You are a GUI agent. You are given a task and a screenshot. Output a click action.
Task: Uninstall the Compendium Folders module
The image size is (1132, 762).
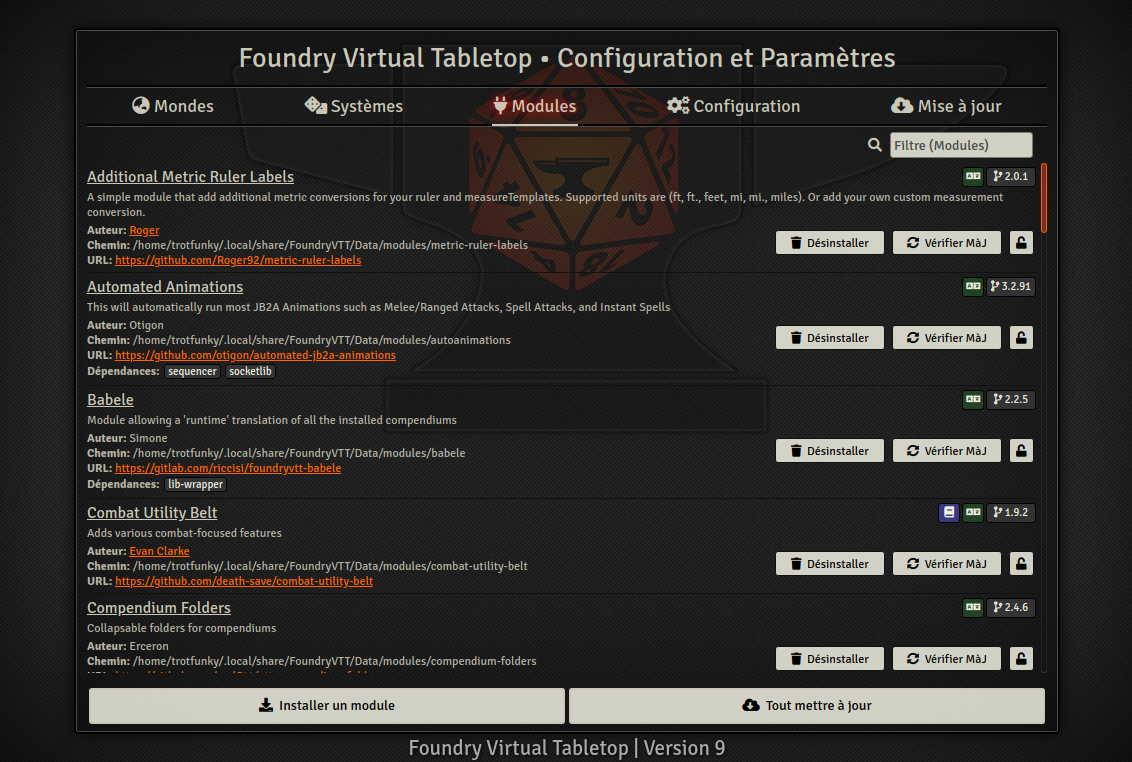tap(830, 659)
